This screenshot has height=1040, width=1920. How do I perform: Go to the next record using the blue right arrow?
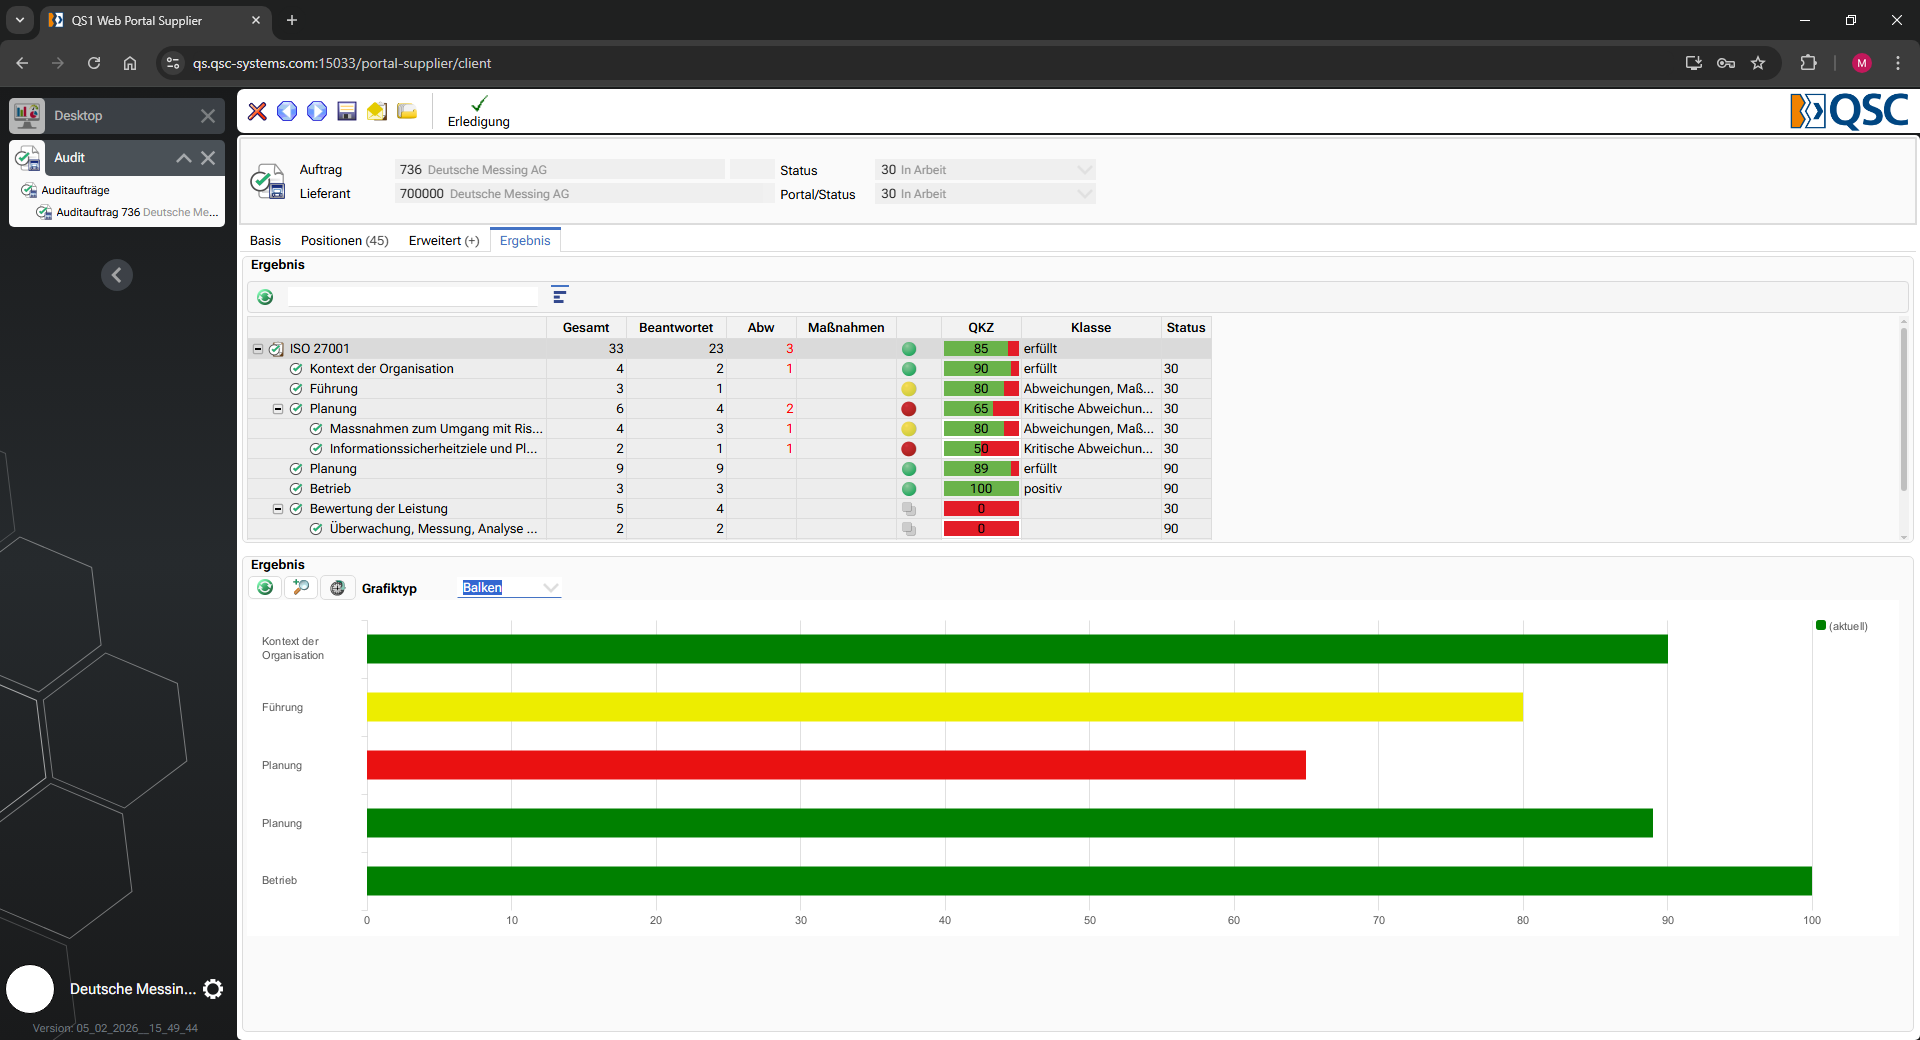coord(317,111)
